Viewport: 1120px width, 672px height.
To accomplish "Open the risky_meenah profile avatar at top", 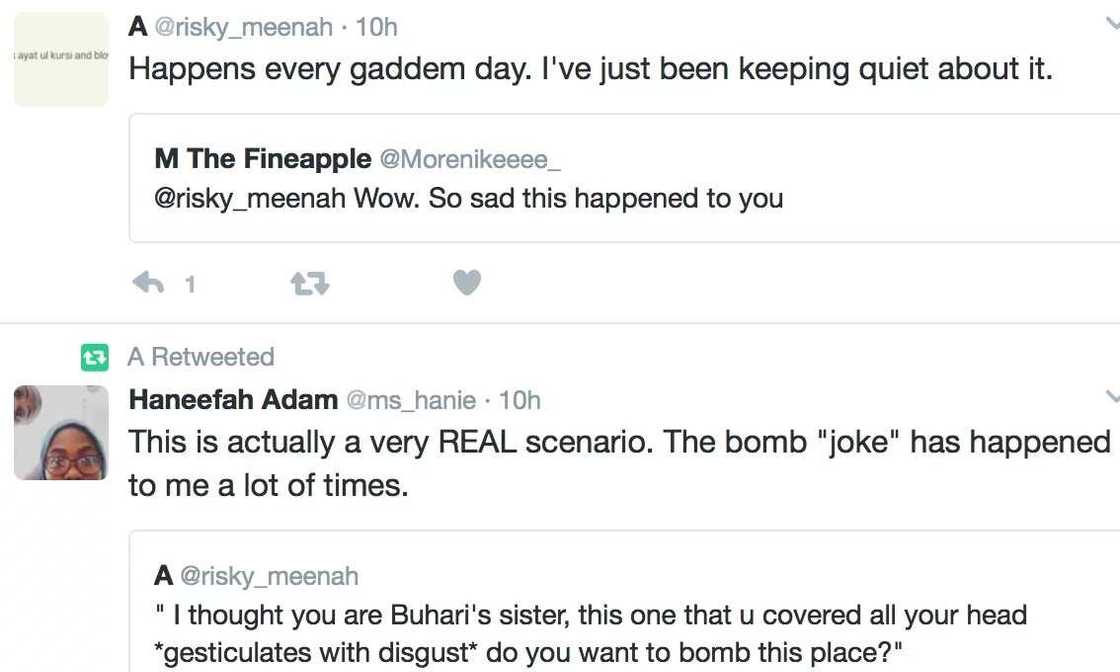I will pos(61,59).
